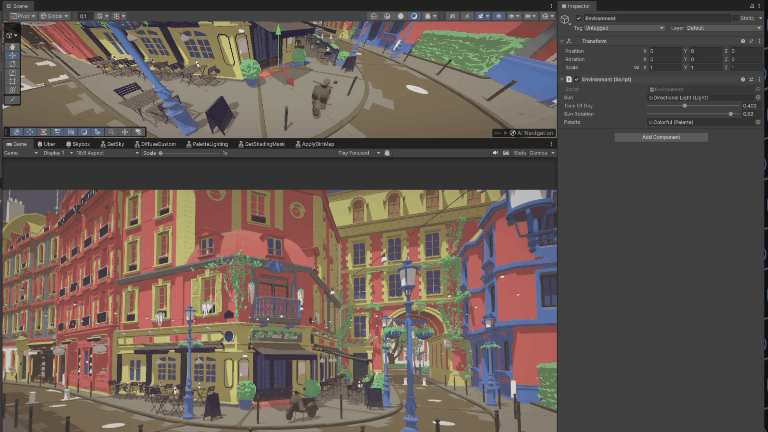Viewport: 768px width, 432px height.
Task: Switch to the DiffuseCustom tab
Action: pyautogui.click(x=155, y=144)
